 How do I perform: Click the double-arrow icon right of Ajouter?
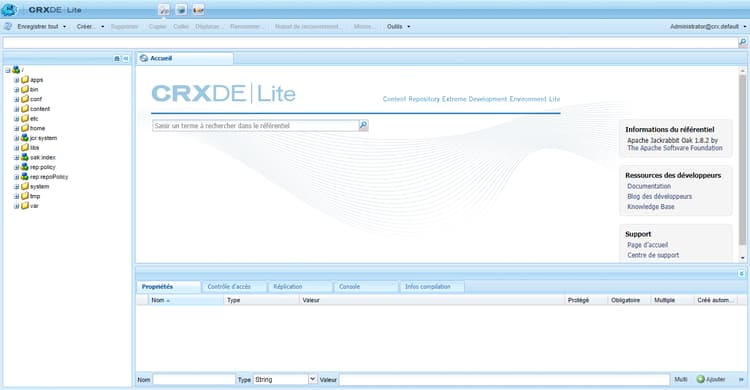[741, 379]
